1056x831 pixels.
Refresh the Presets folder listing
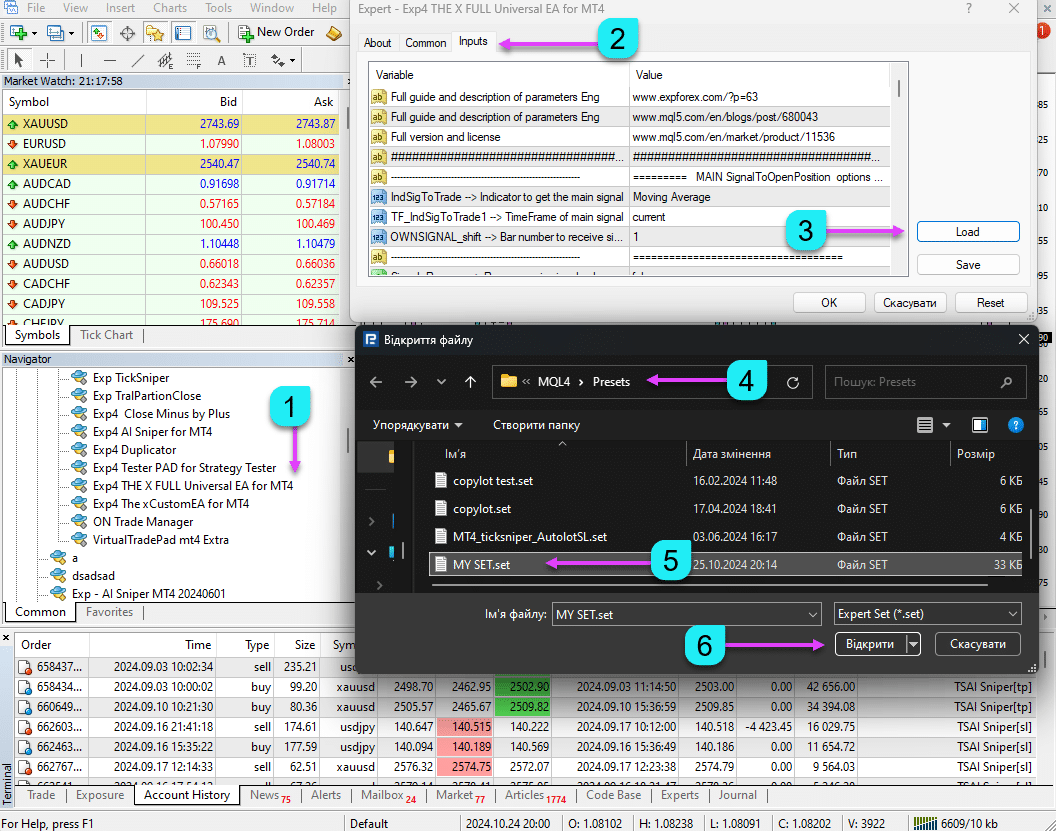793,382
